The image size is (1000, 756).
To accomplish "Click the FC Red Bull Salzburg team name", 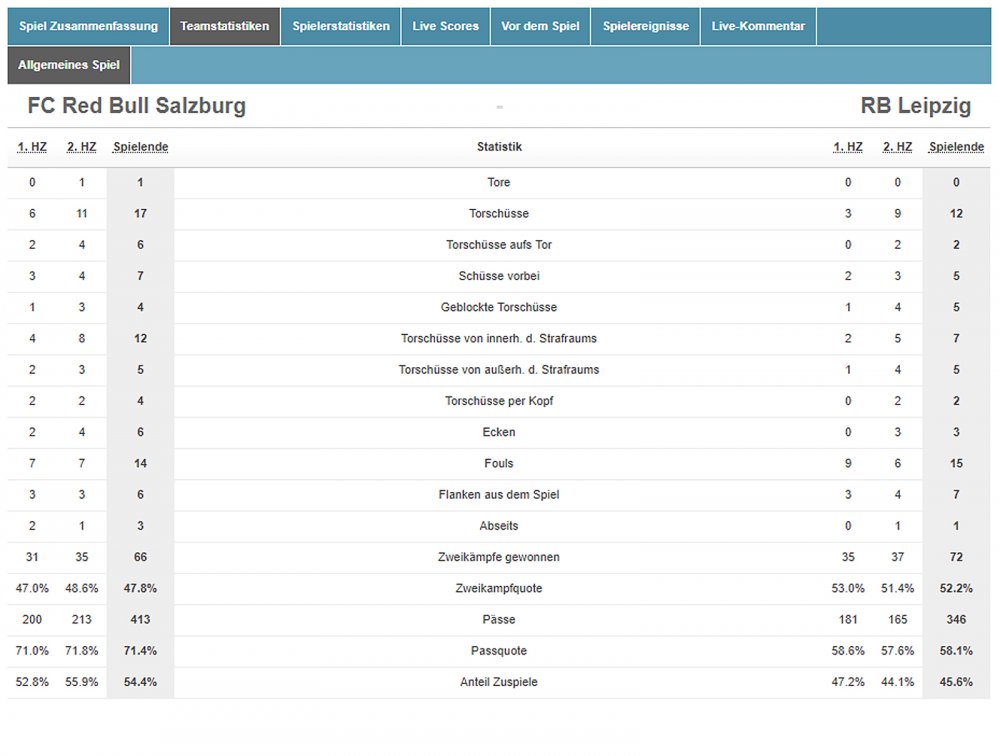I will pyautogui.click(x=136, y=105).
